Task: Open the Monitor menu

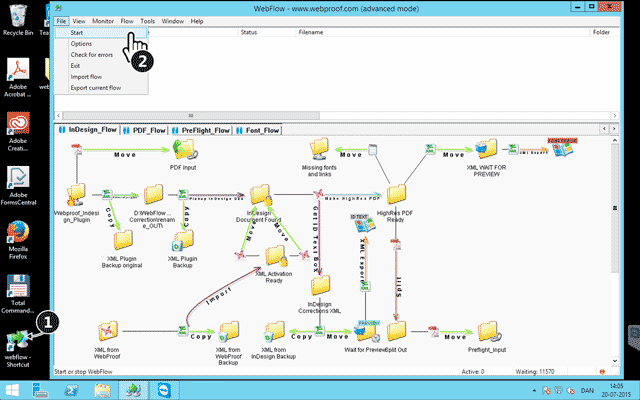Action: 103,21
